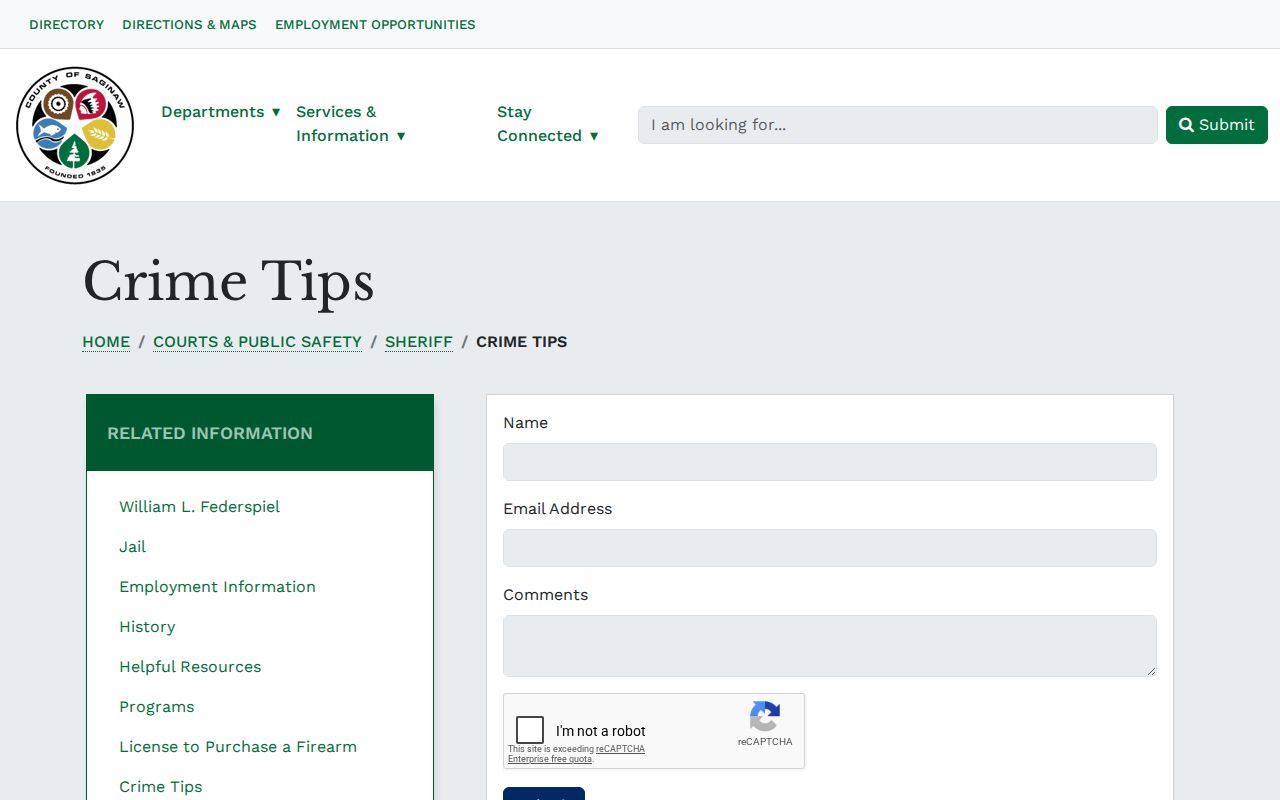Open William L. Federspiel sidebar link
This screenshot has width=1280, height=800.
coord(199,507)
